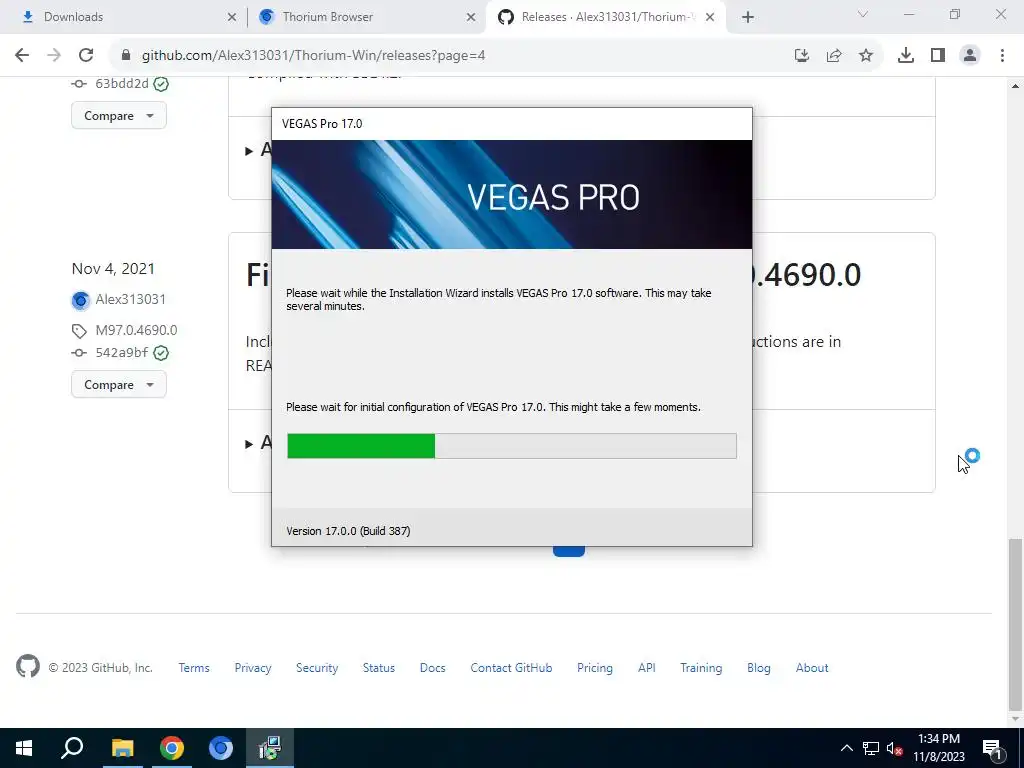Open commit 542a9bf link
The height and width of the screenshot is (768, 1024).
[122, 353]
